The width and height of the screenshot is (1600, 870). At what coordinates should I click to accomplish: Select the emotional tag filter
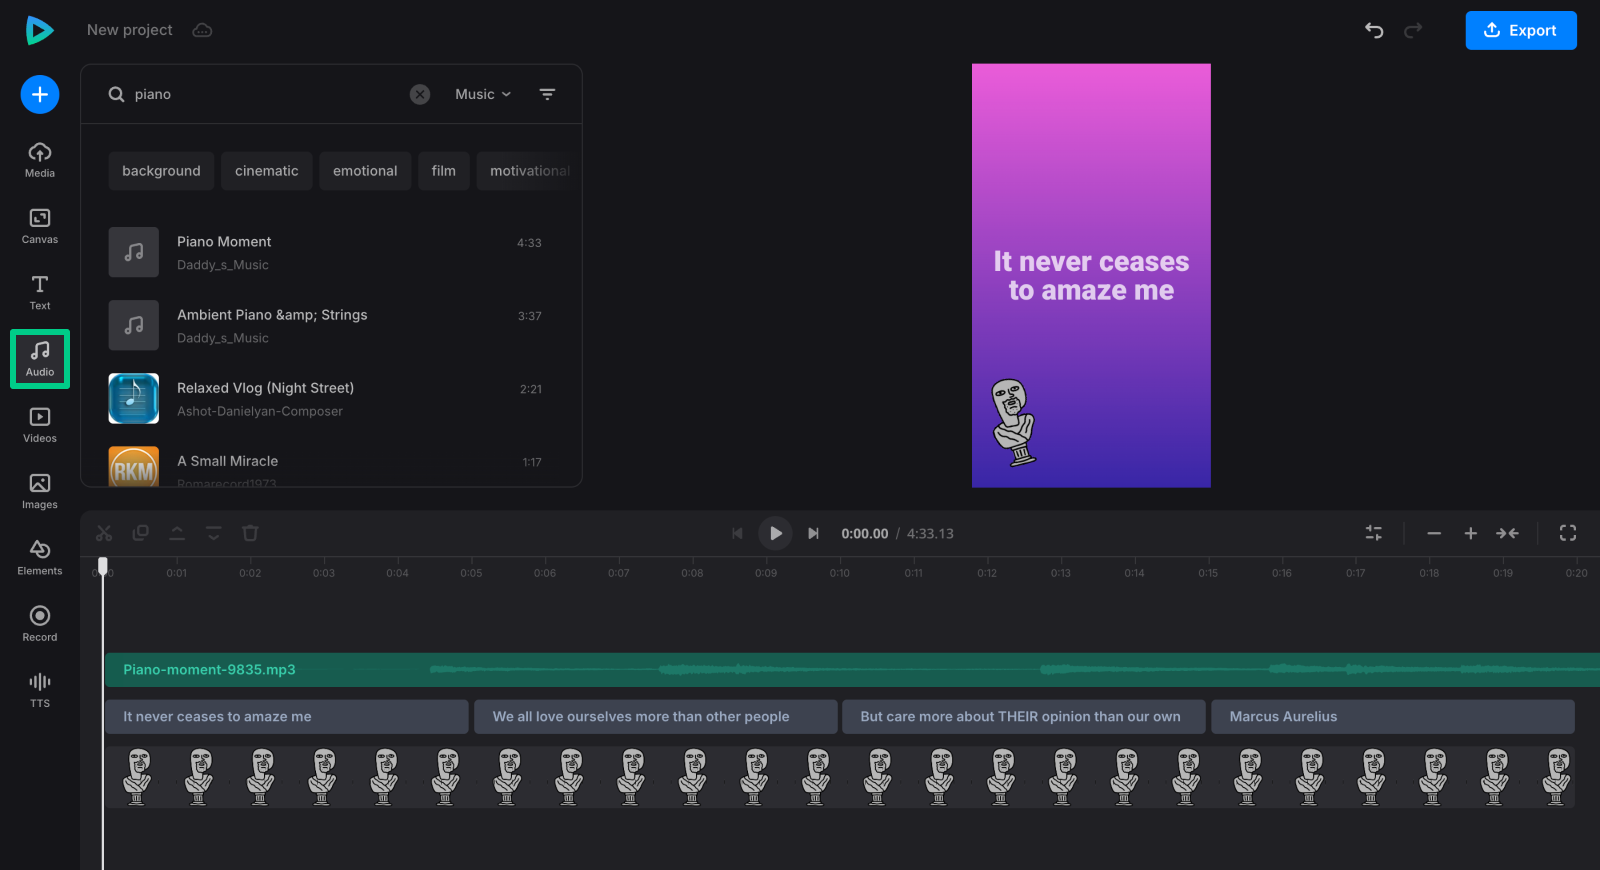[365, 171]
